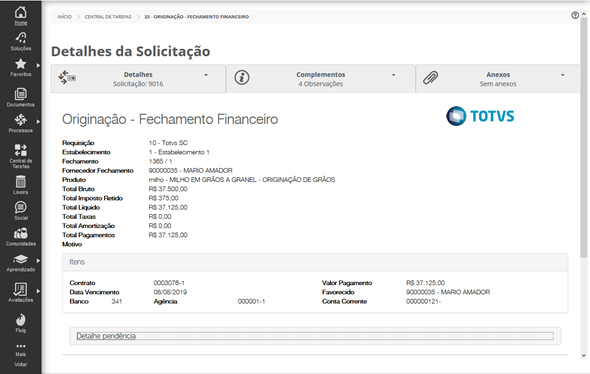
Task: Open Aprendizado graduation cap icon
Action: point(21,259)
